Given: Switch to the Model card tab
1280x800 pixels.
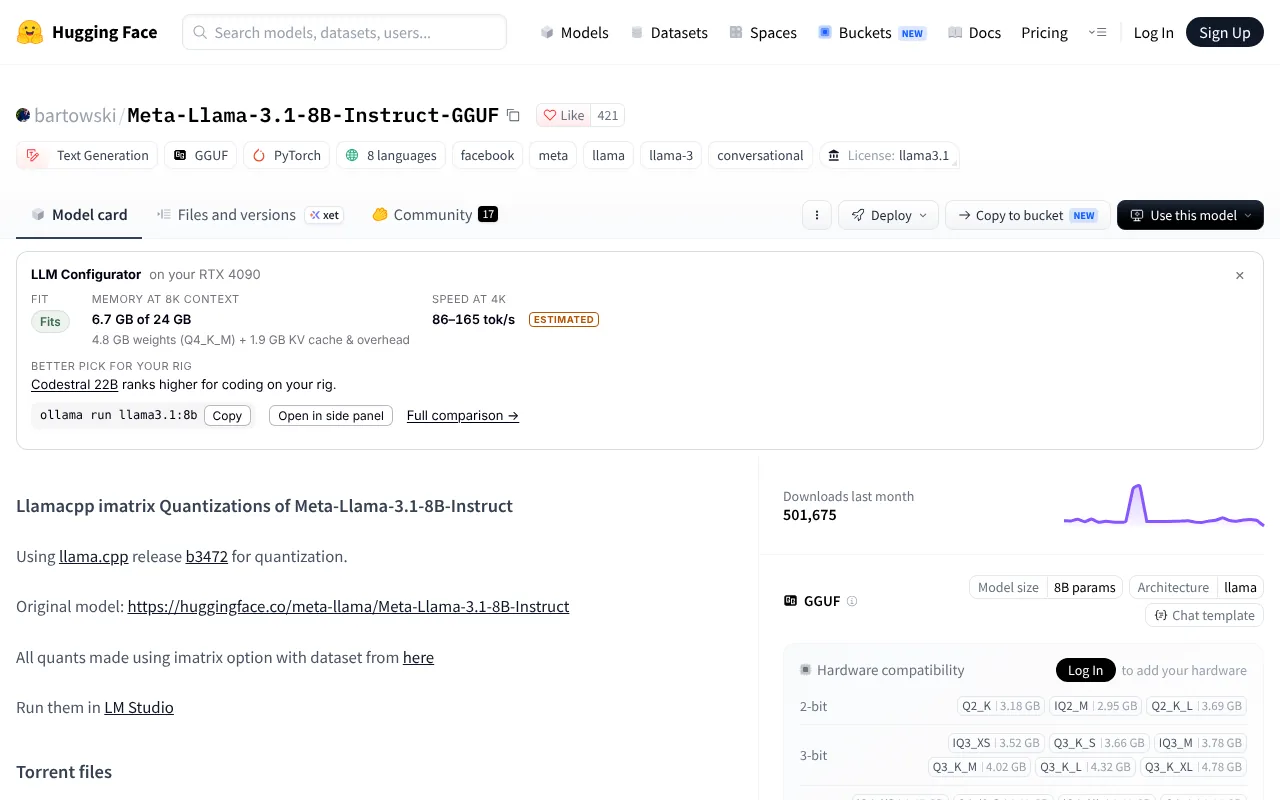Looking at the screenshot, I should click(79, 215).
